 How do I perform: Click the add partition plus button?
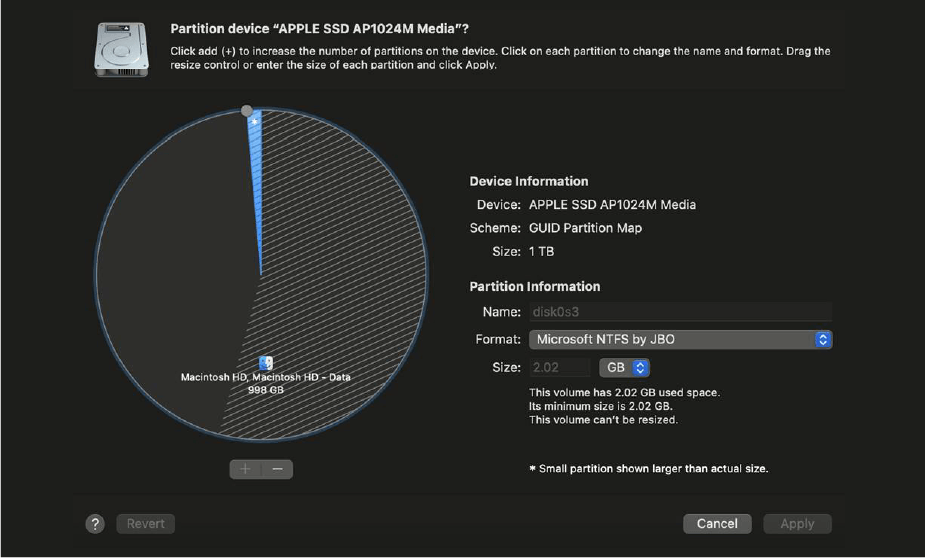tap(246, 469)
